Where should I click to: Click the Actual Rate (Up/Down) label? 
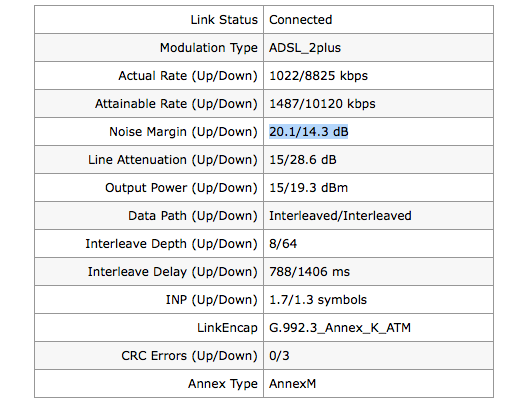coord(188,76)
